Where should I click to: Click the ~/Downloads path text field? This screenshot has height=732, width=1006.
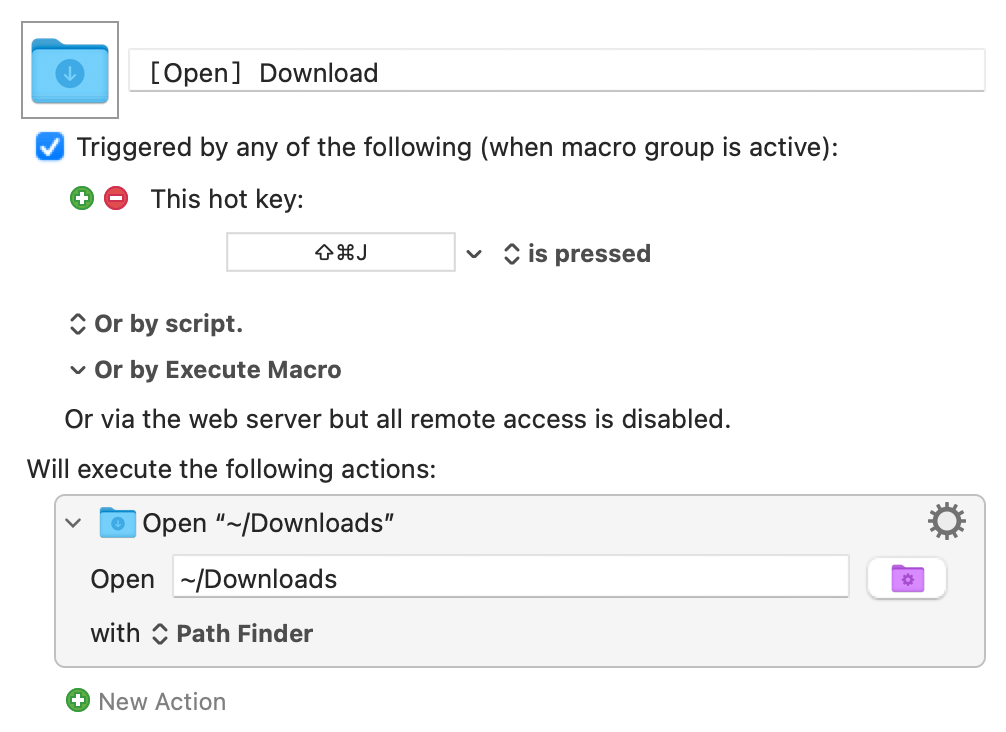[510, 579]
